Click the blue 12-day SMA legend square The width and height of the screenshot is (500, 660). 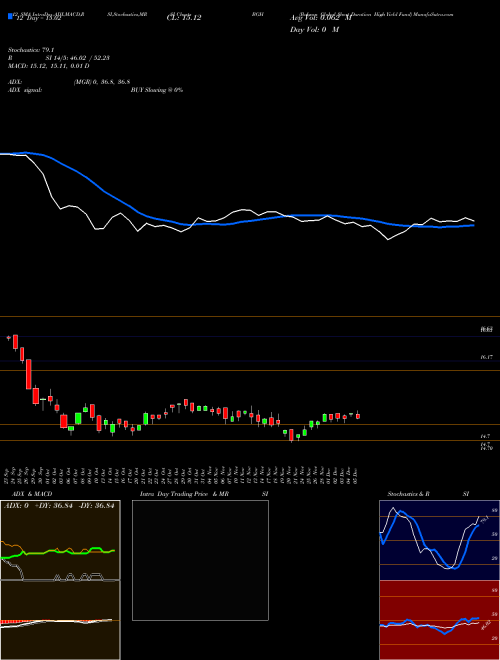tap(10, 16)
